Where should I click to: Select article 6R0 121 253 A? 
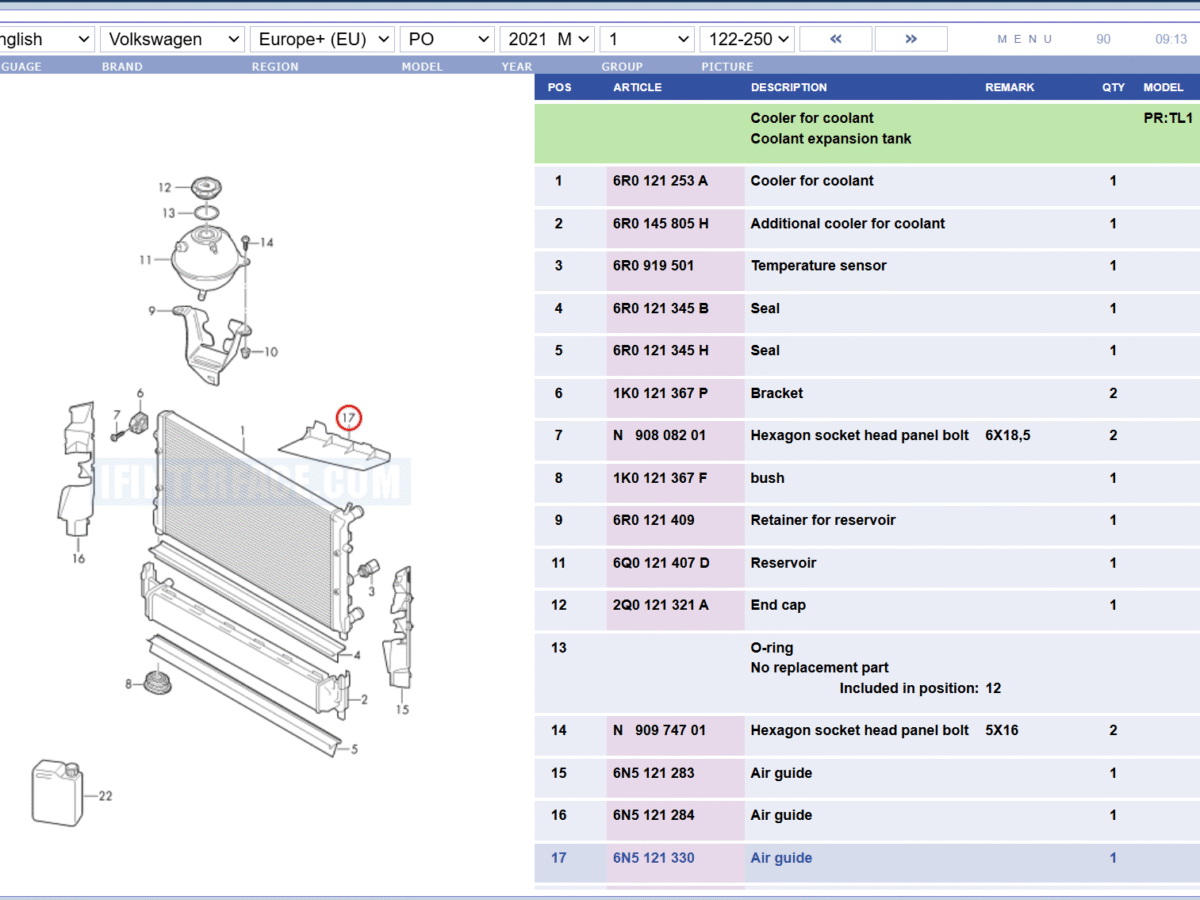click(660, 181)
